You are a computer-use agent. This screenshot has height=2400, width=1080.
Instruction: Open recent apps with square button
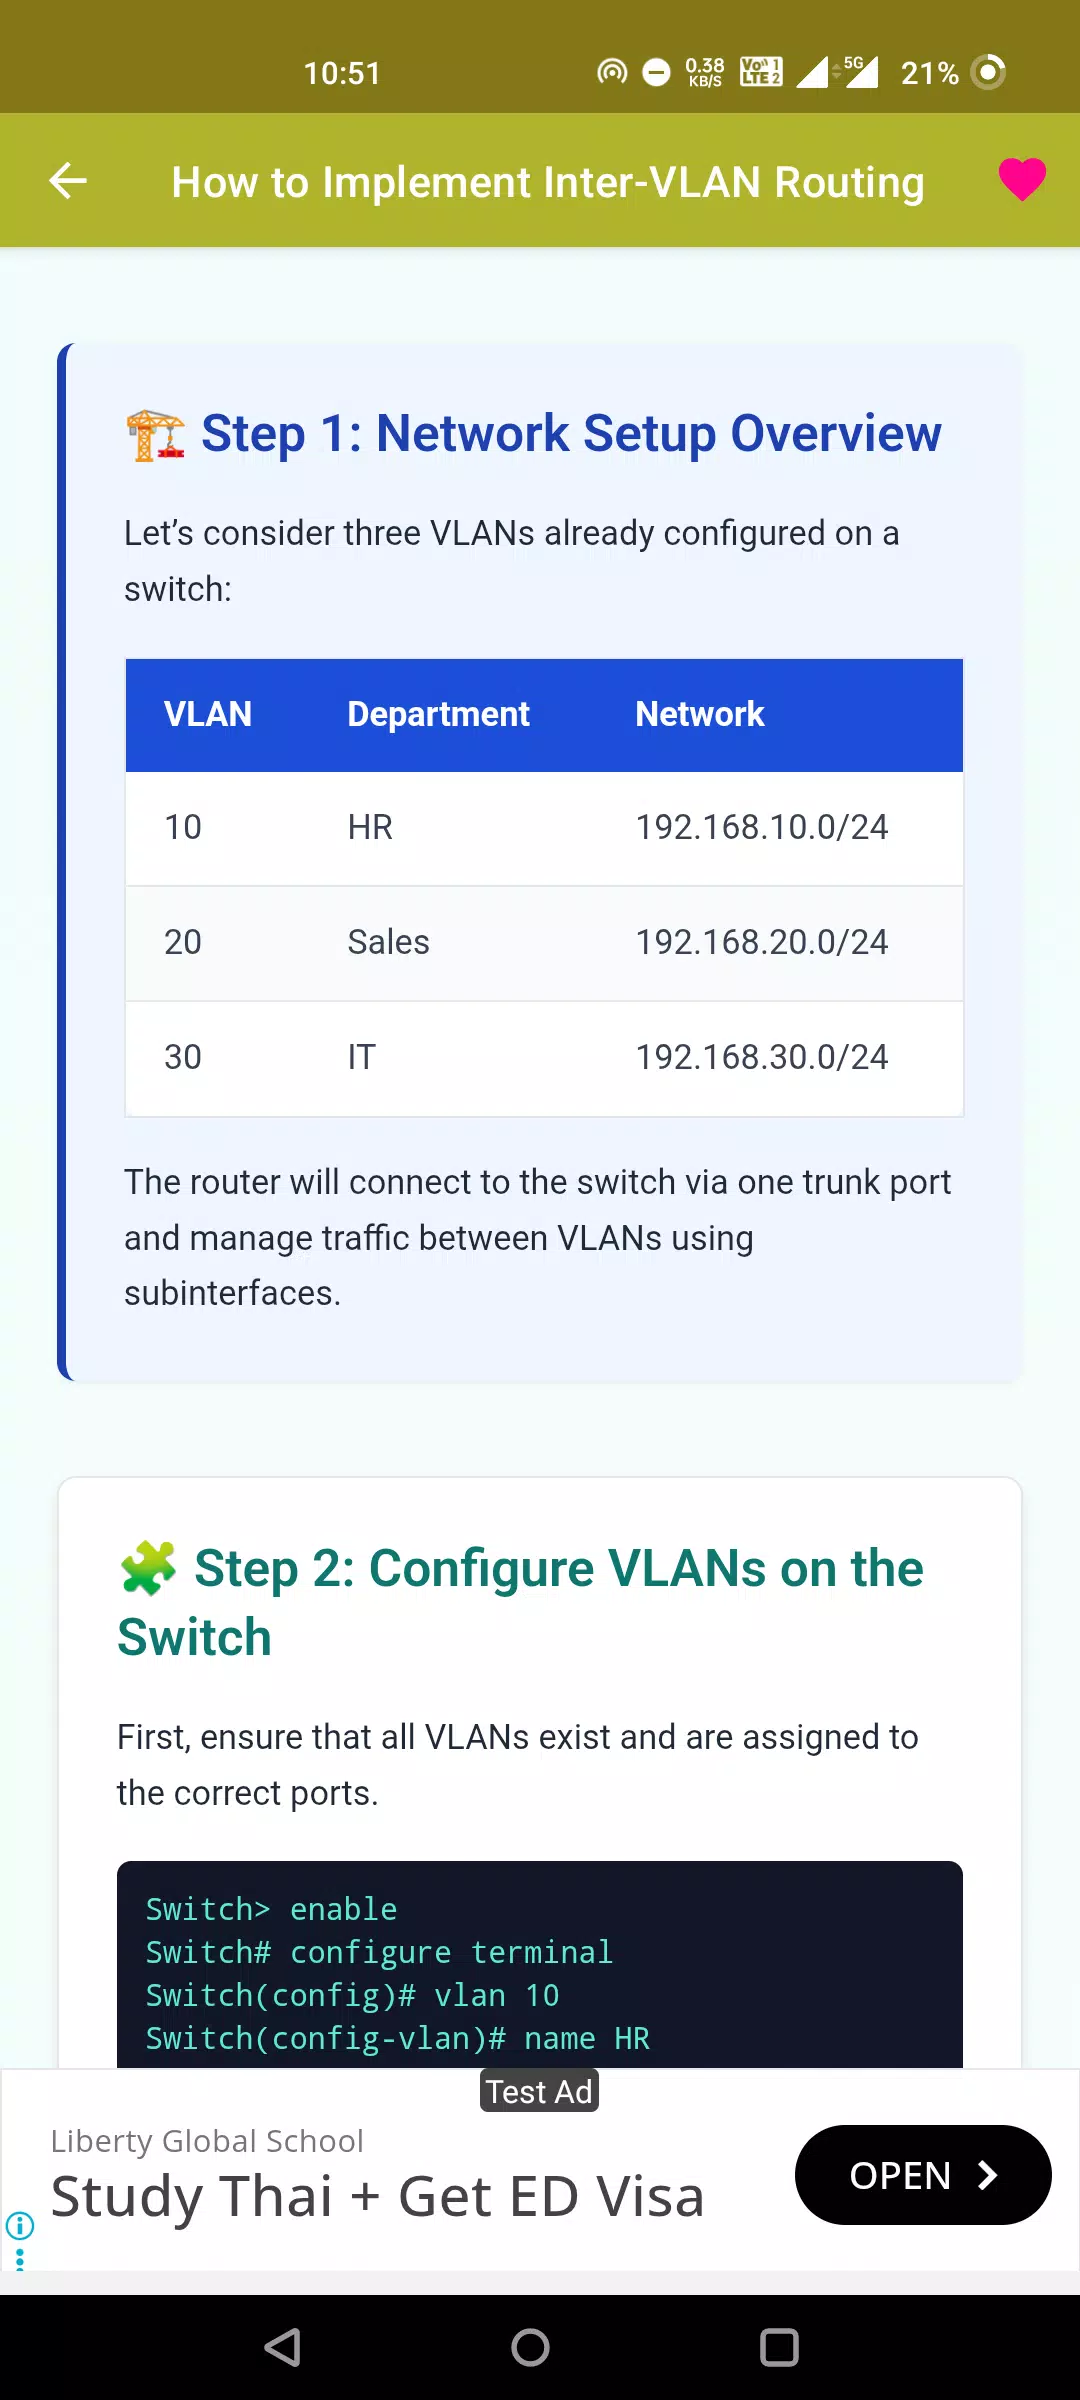click(779, 2347)
